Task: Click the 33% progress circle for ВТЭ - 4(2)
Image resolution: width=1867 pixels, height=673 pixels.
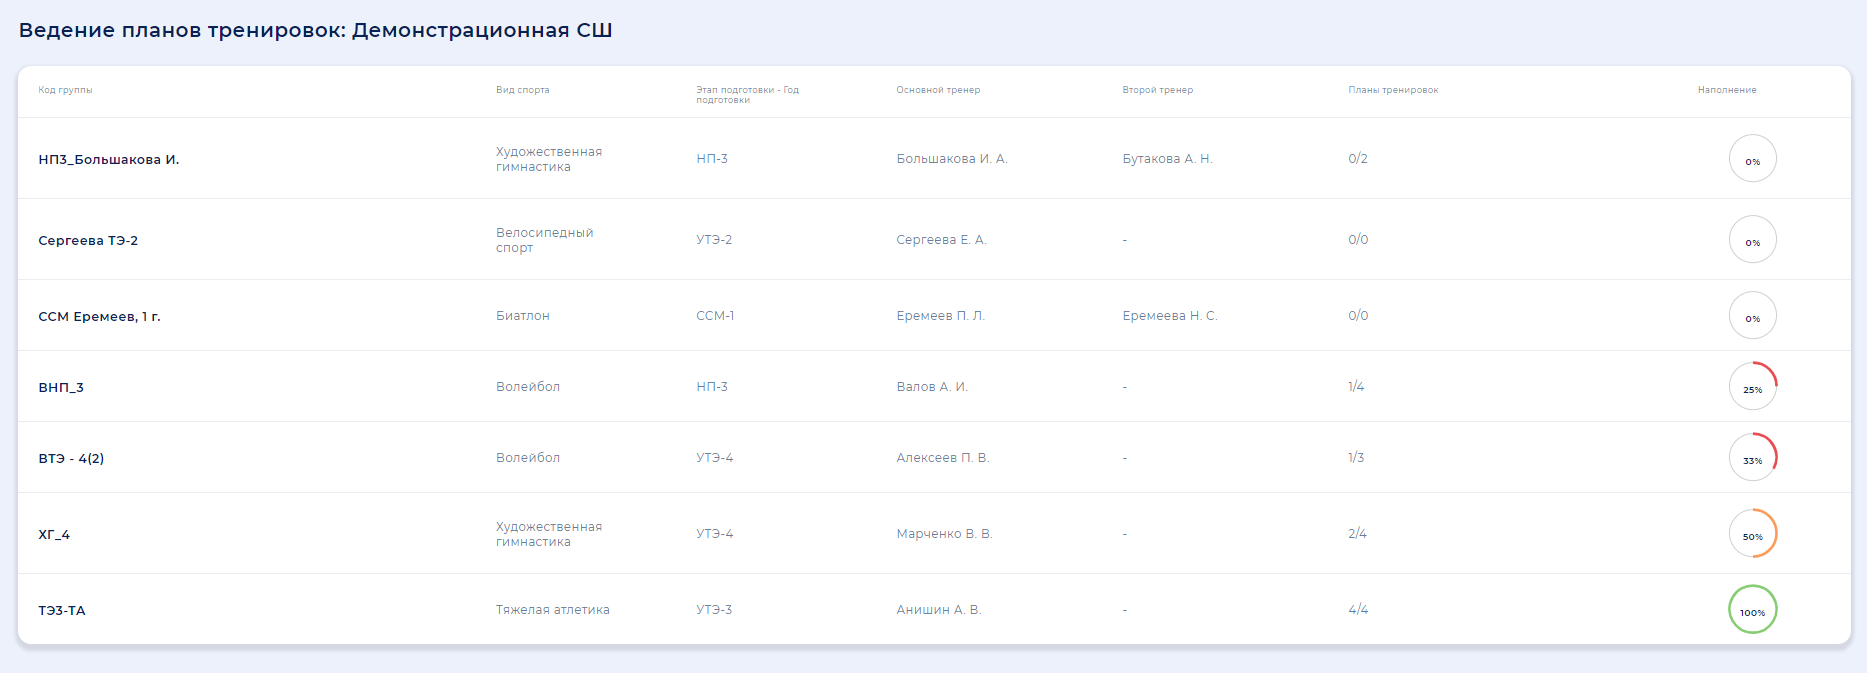Action: coord(1752,457)
